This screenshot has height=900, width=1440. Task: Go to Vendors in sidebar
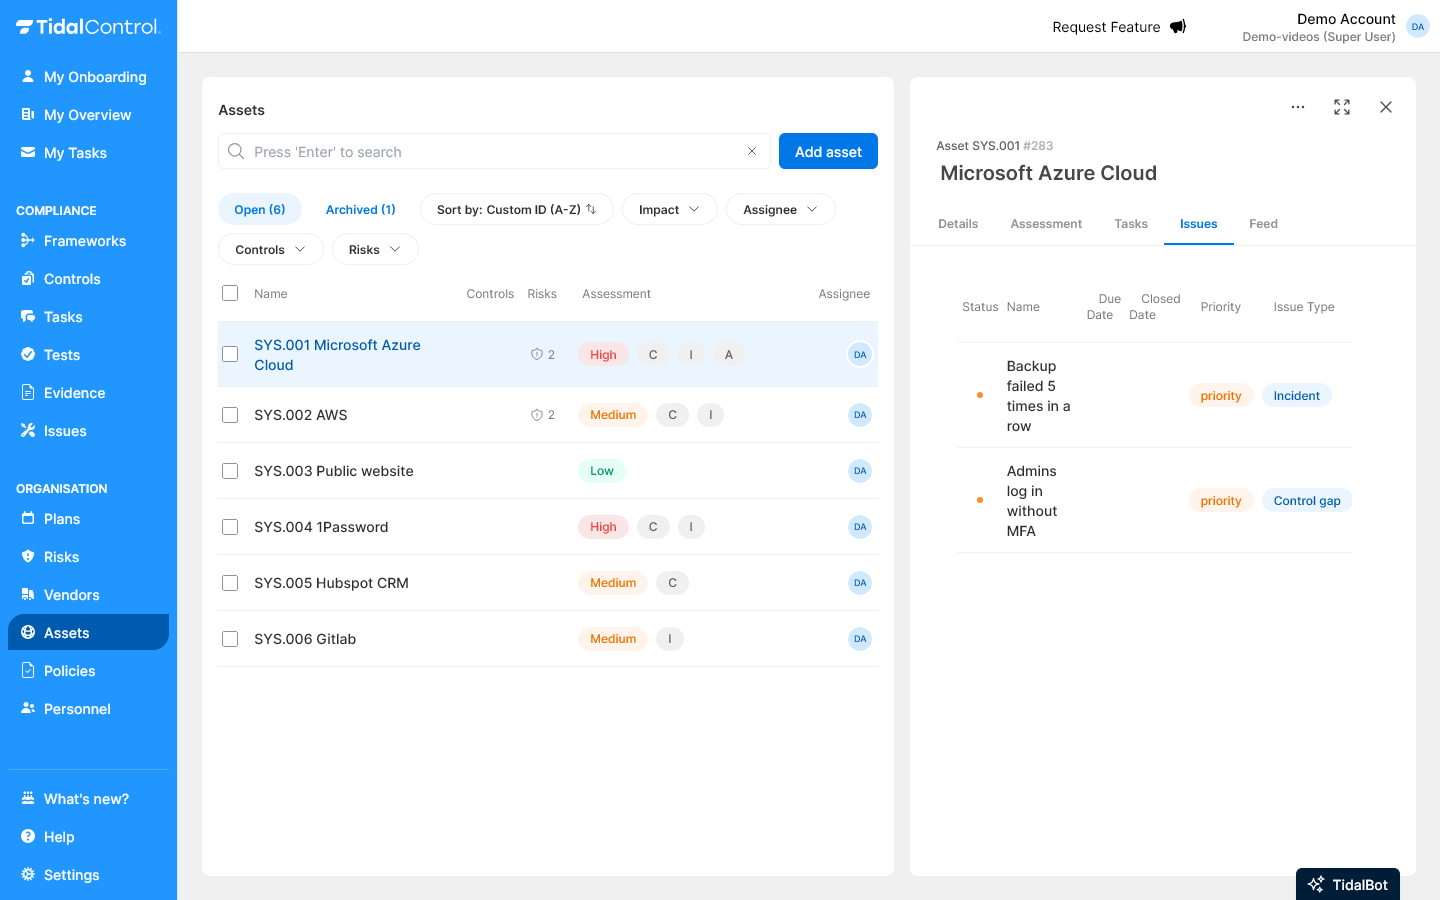point(71,595)
